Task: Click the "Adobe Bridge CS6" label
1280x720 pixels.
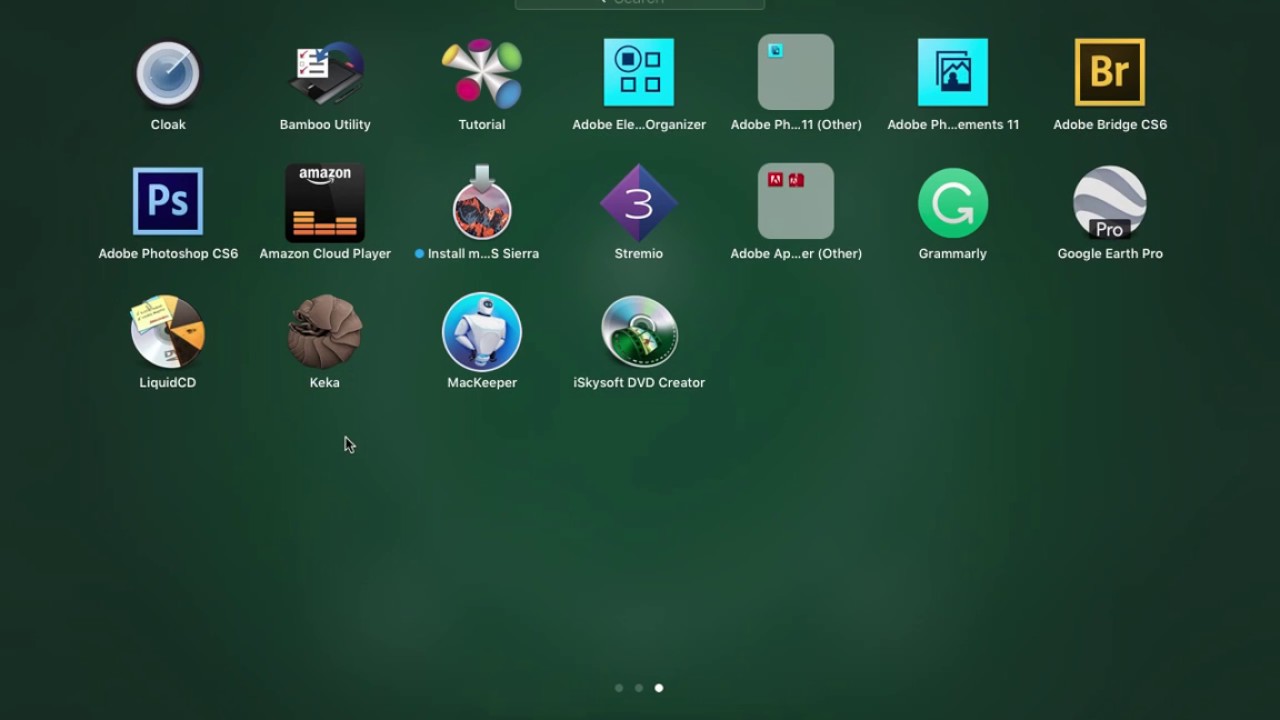Action: [x=1110, y=125]
